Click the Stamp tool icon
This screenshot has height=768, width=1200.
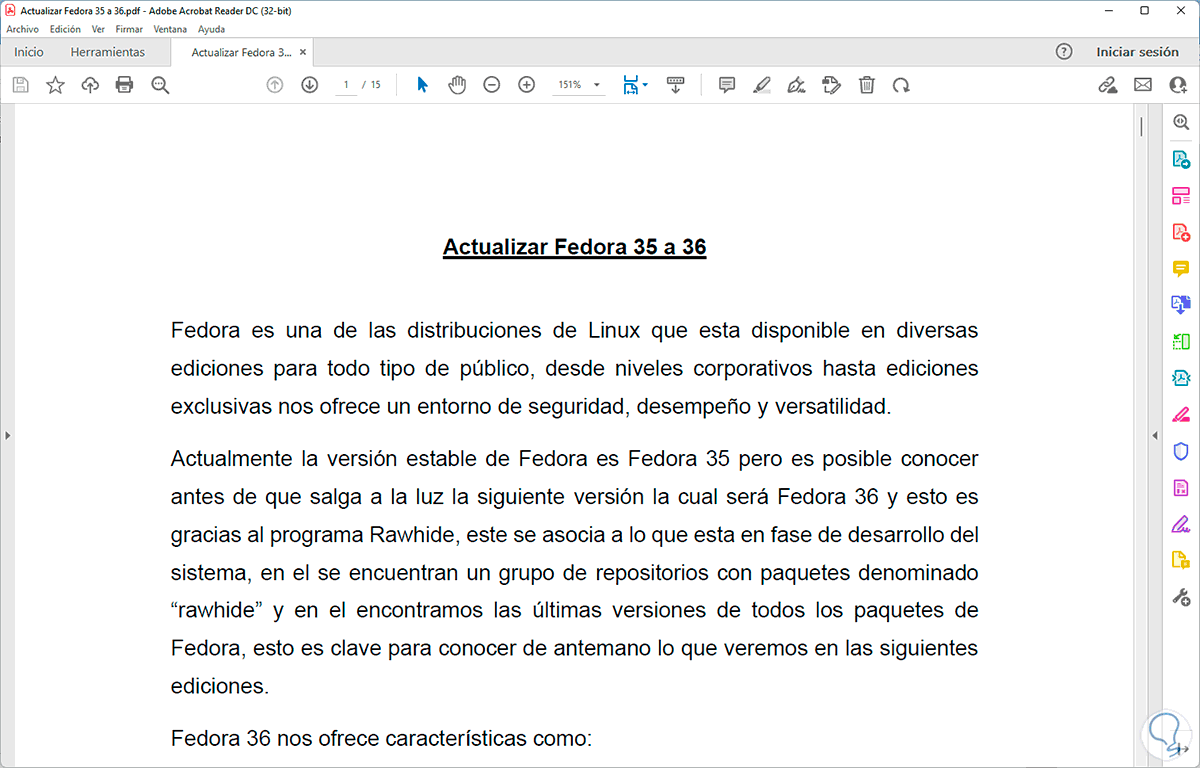(831, 85)
